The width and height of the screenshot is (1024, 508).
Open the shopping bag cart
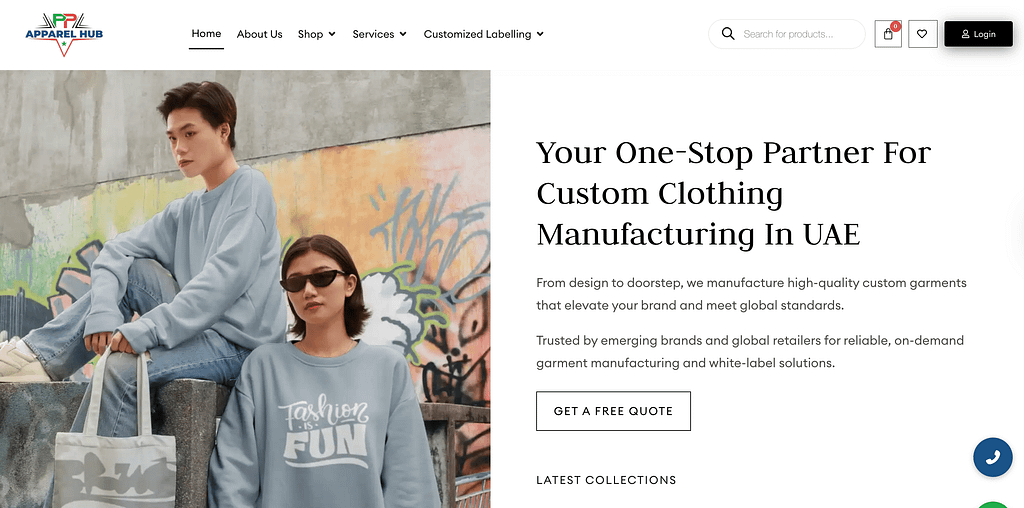coord(887,35)
